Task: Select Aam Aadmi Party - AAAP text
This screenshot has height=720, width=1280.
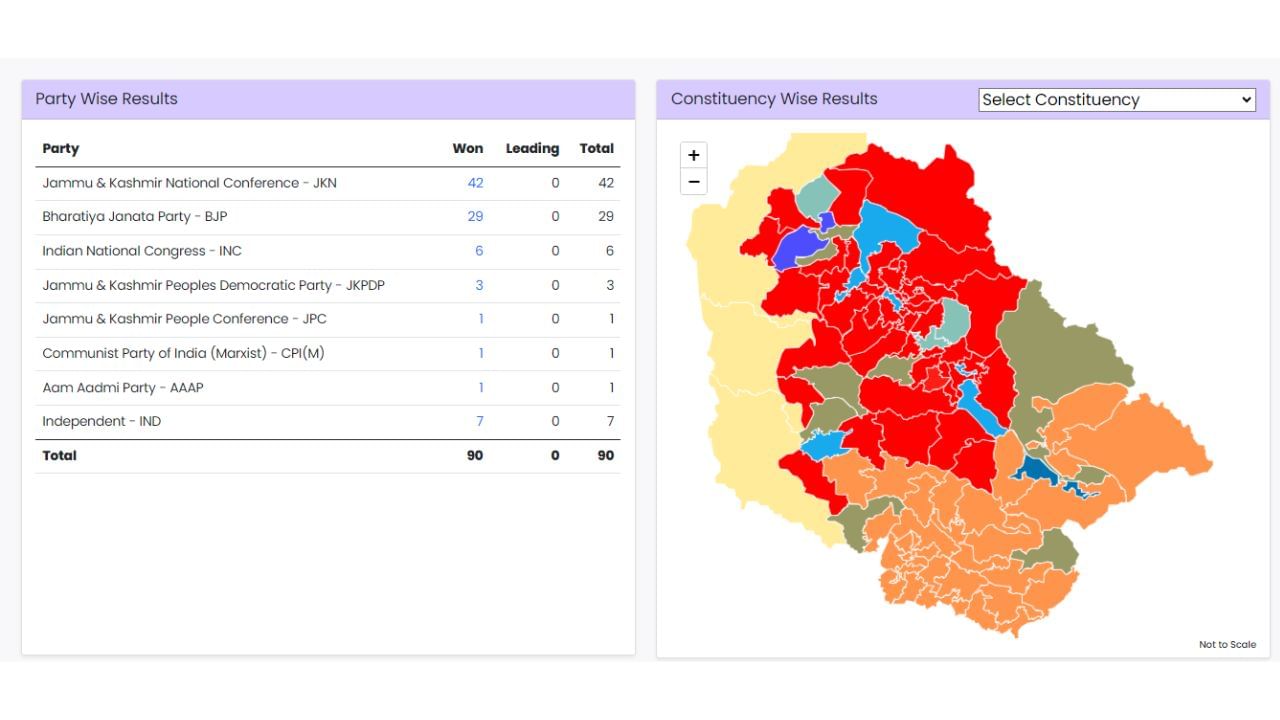Action: point(122,387)
